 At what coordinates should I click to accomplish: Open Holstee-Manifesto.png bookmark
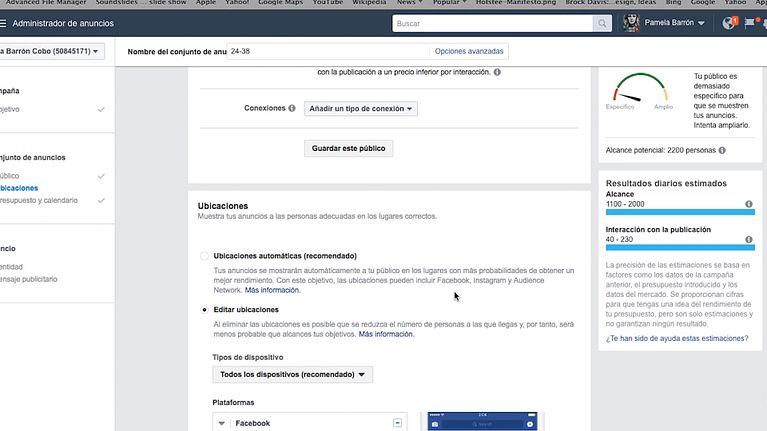pos(516,2)
